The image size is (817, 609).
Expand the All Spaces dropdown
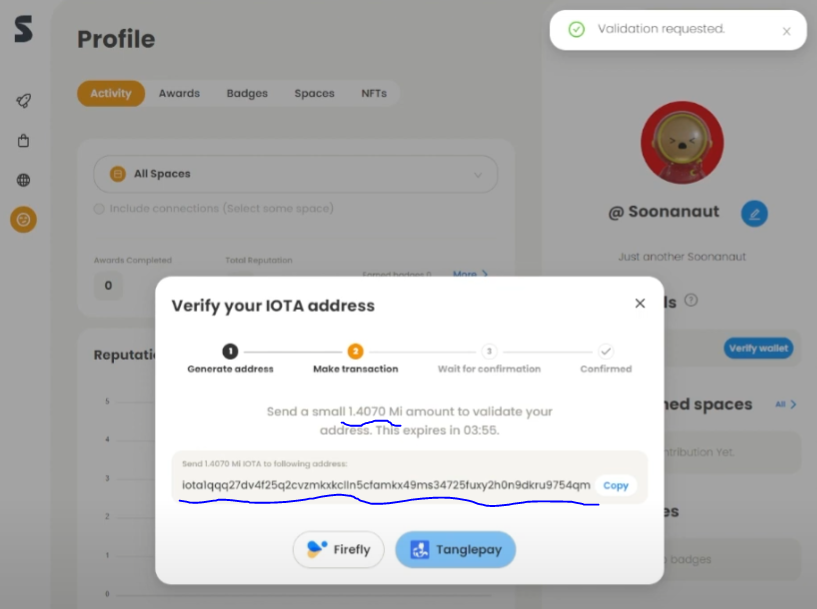[x=295, y=174]
